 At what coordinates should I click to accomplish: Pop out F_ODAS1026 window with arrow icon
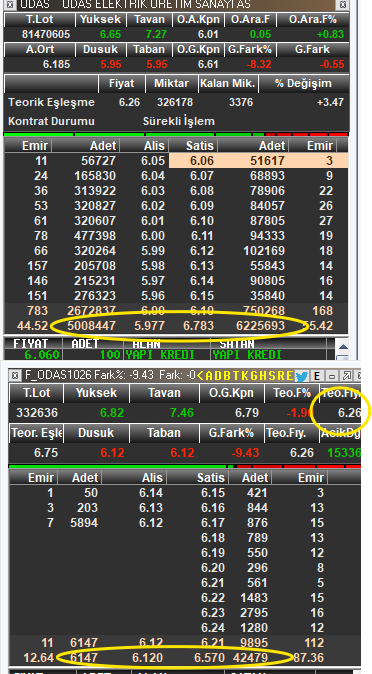346,376
